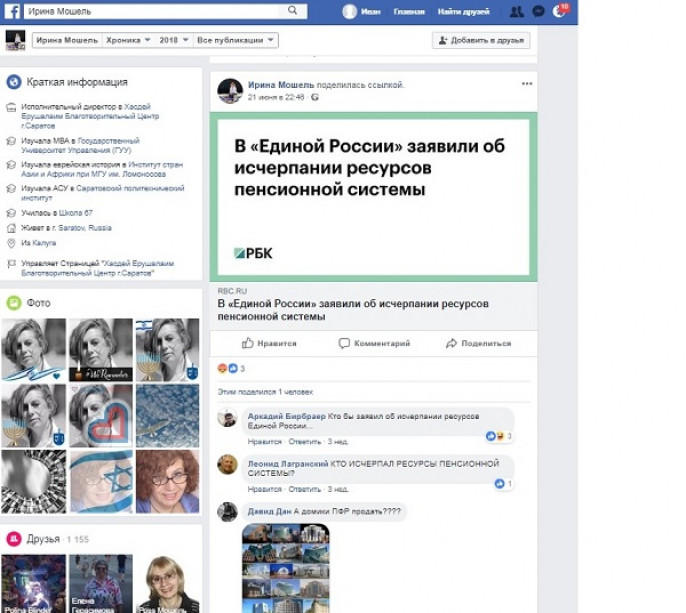Click the search magnifier icon

point(292,11)
